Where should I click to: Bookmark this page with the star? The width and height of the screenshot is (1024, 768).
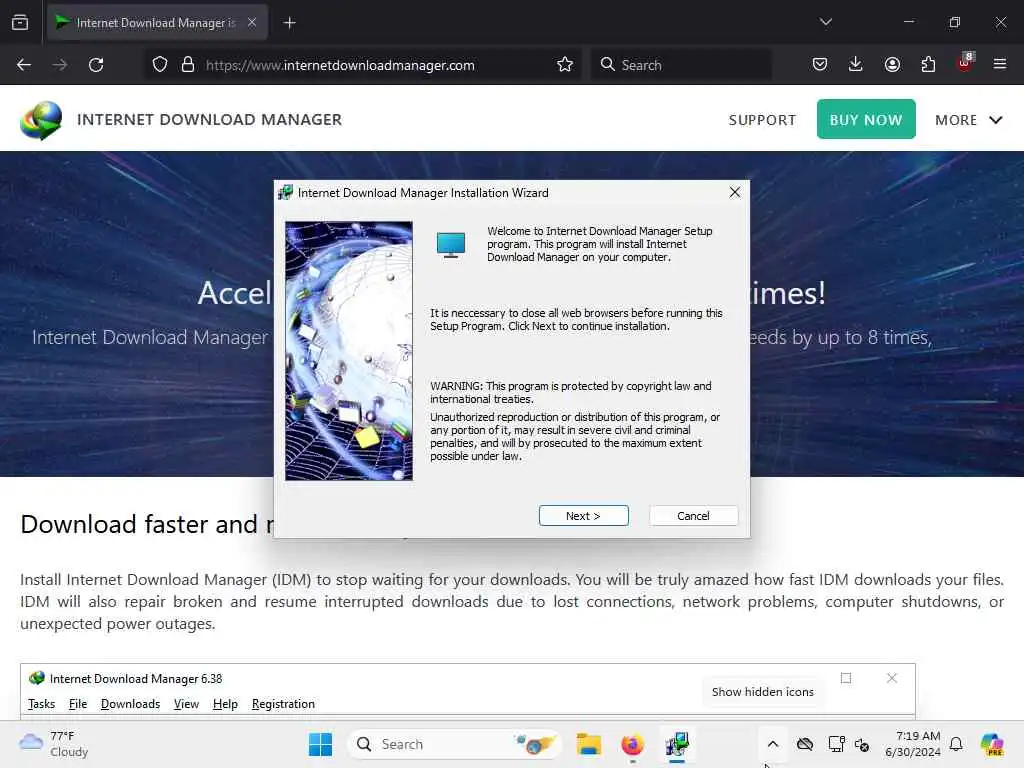pos(565,65)
